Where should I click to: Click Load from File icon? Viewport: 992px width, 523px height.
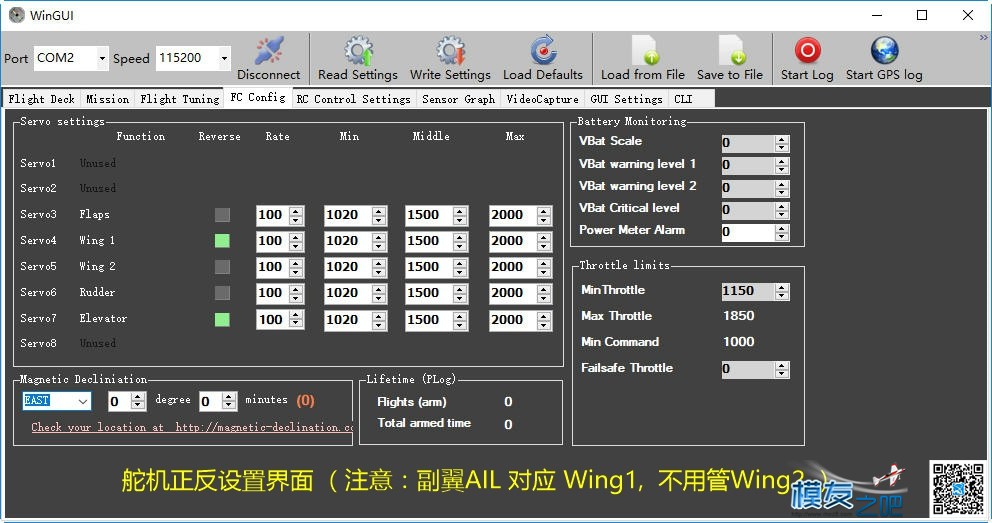point(643,51)
